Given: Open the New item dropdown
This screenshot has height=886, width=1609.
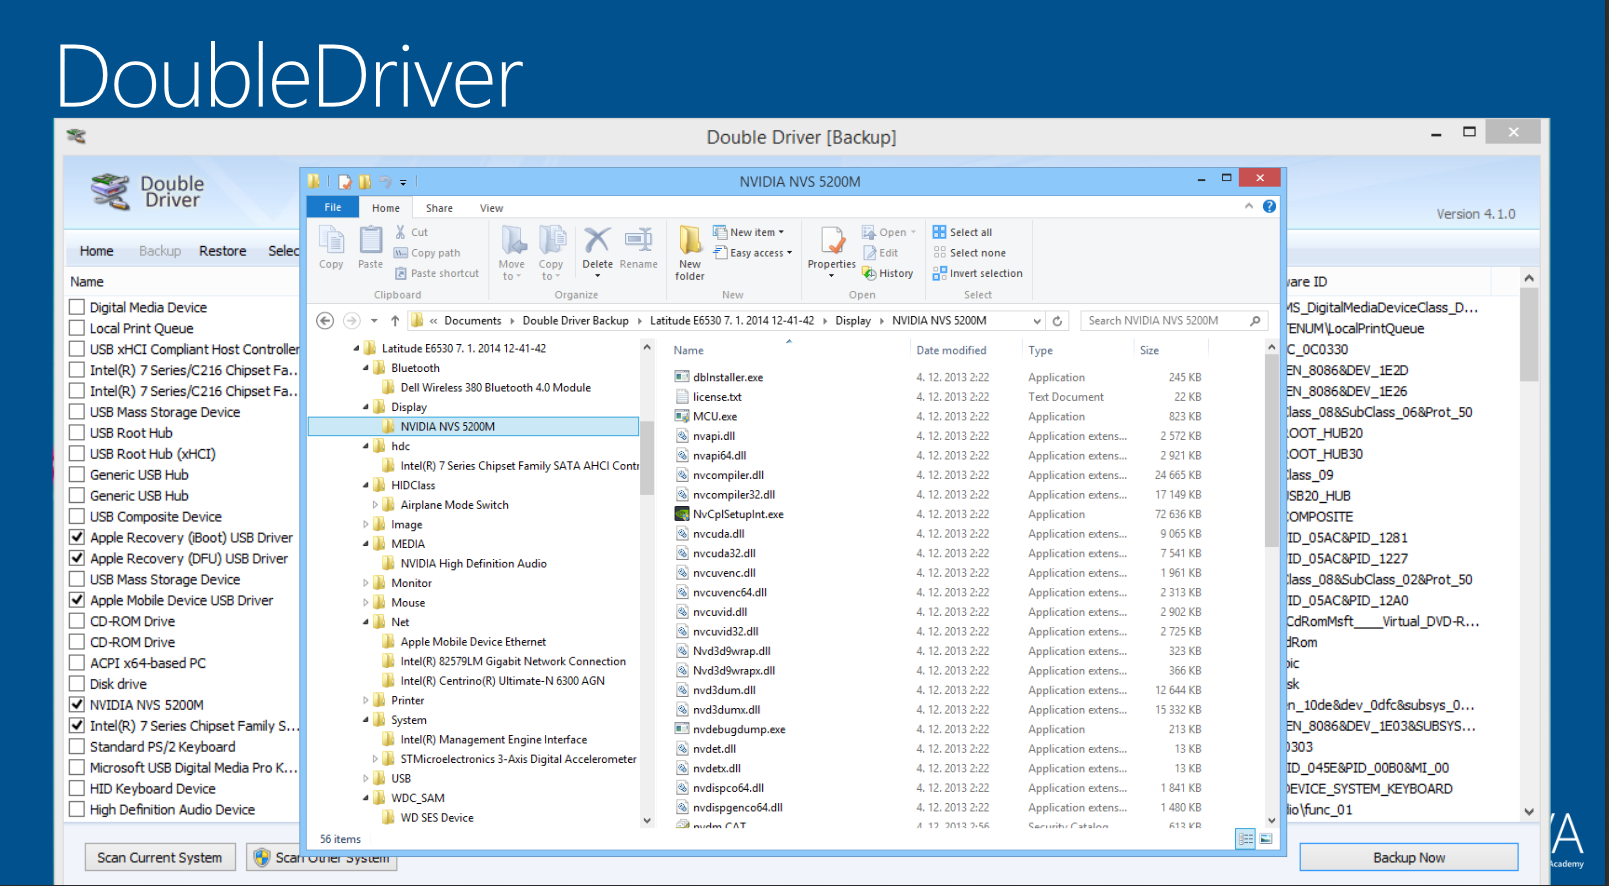Looking at the screenshot, I should point(749,232).
